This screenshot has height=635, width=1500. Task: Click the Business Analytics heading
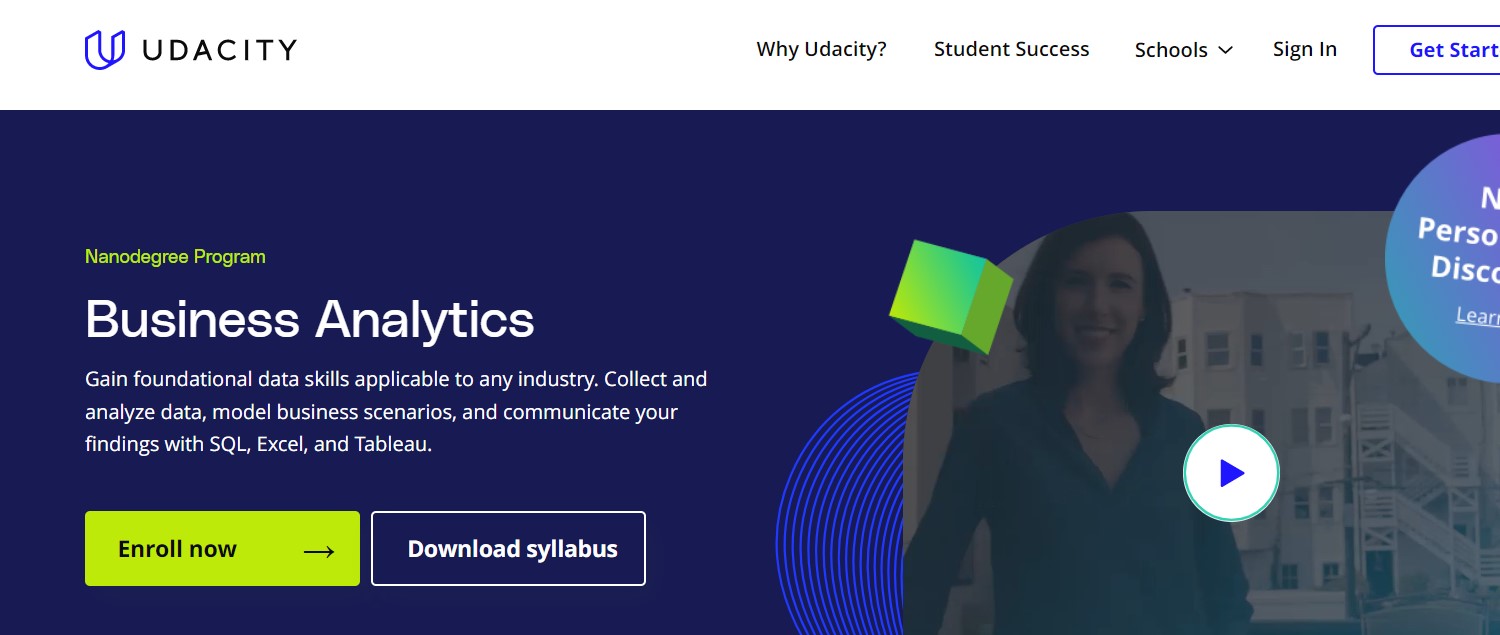pos(310,320)
